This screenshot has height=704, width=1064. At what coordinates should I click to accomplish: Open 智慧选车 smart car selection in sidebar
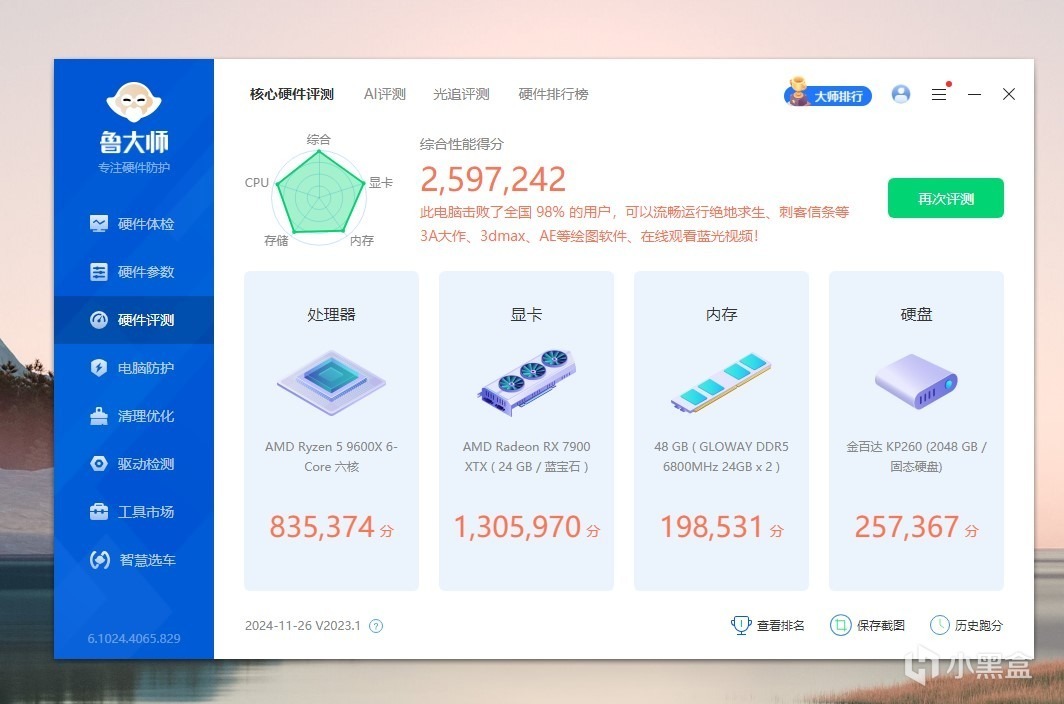134,560
